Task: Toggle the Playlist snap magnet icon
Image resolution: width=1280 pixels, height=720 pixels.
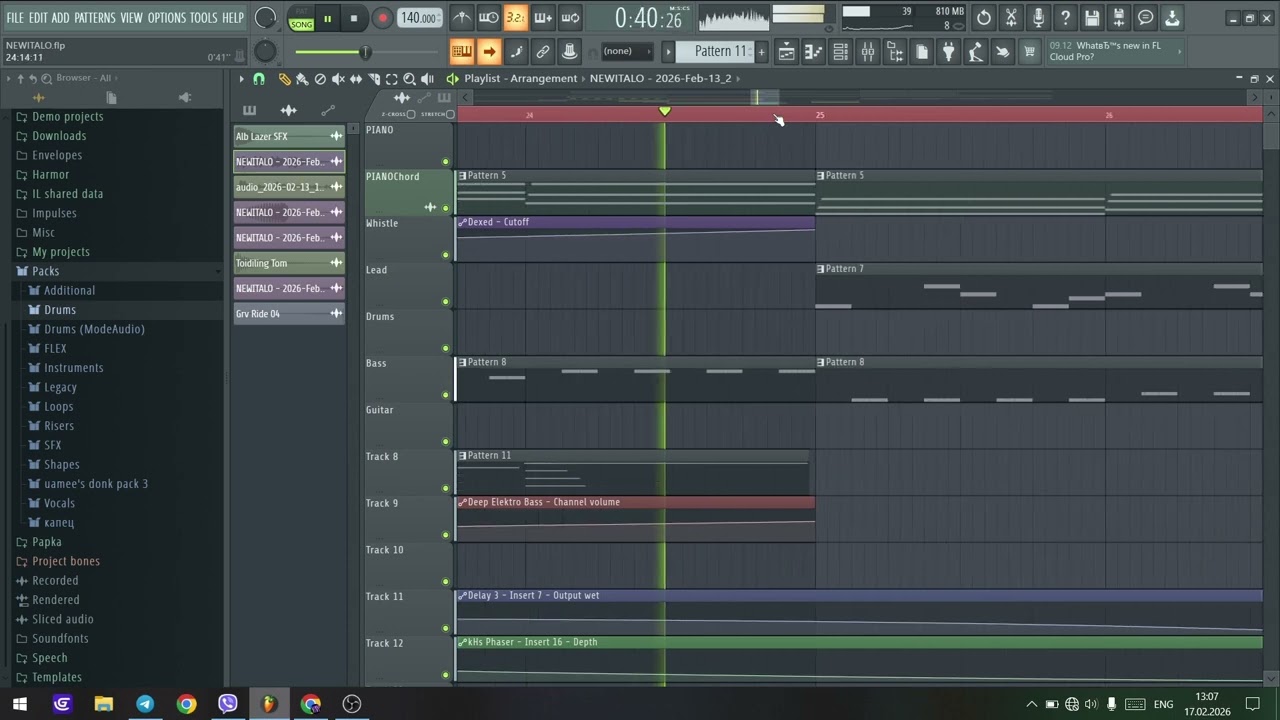Action: click(259, 78)
